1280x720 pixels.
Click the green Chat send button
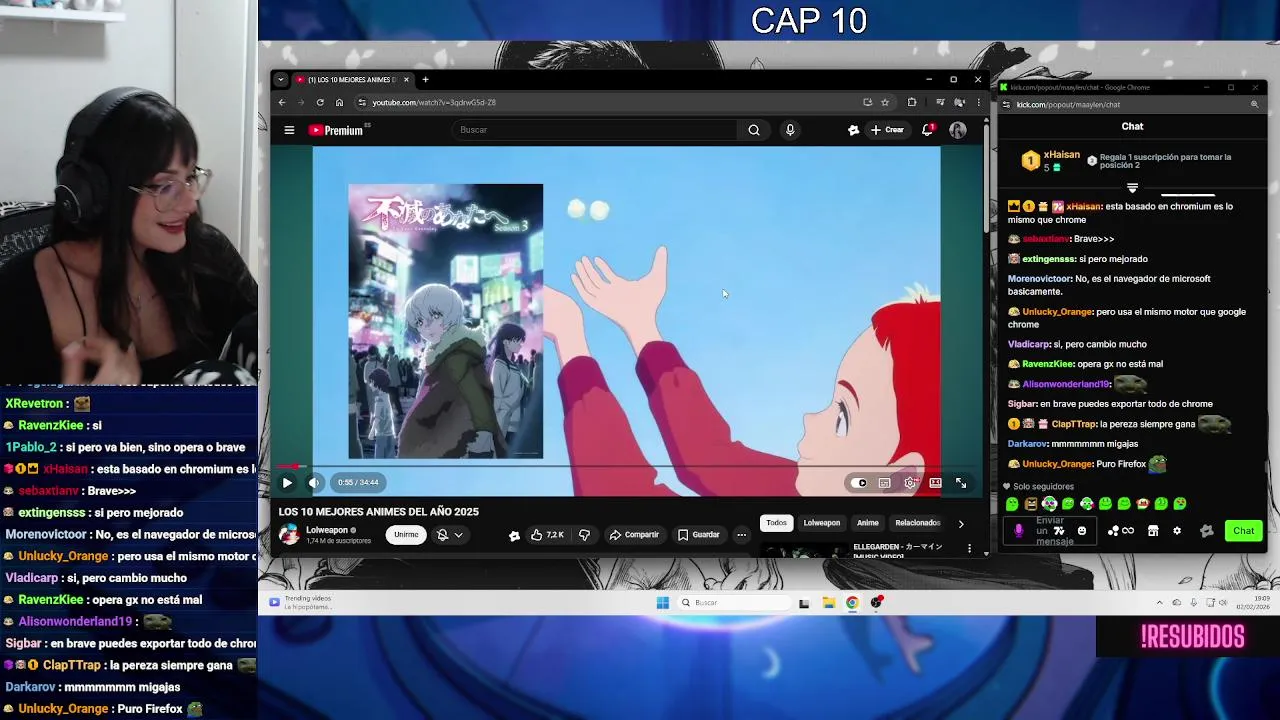point(1243,531)
